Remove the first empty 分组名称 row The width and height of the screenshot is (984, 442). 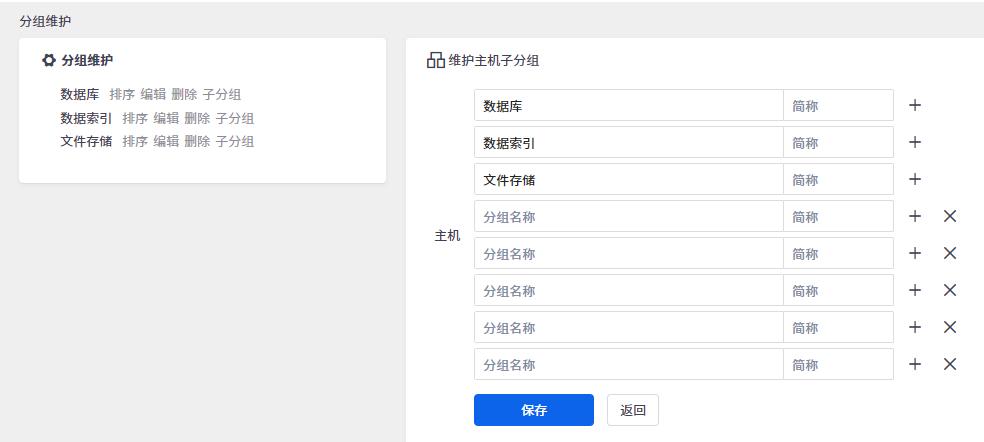click(950, 216)
